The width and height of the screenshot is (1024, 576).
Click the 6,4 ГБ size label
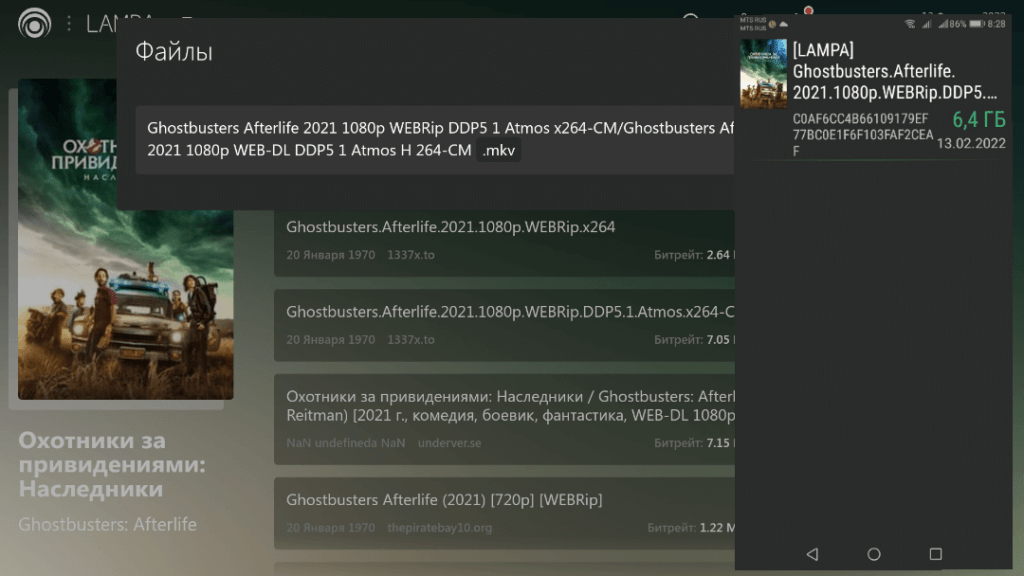(x=978, y=120)
